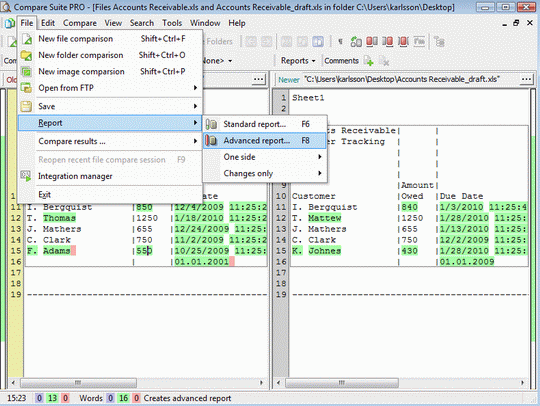The width and height of the screenshot is (540, 406).
Task: Click 'Mattew' in the right pane
Action: (324, 218)
